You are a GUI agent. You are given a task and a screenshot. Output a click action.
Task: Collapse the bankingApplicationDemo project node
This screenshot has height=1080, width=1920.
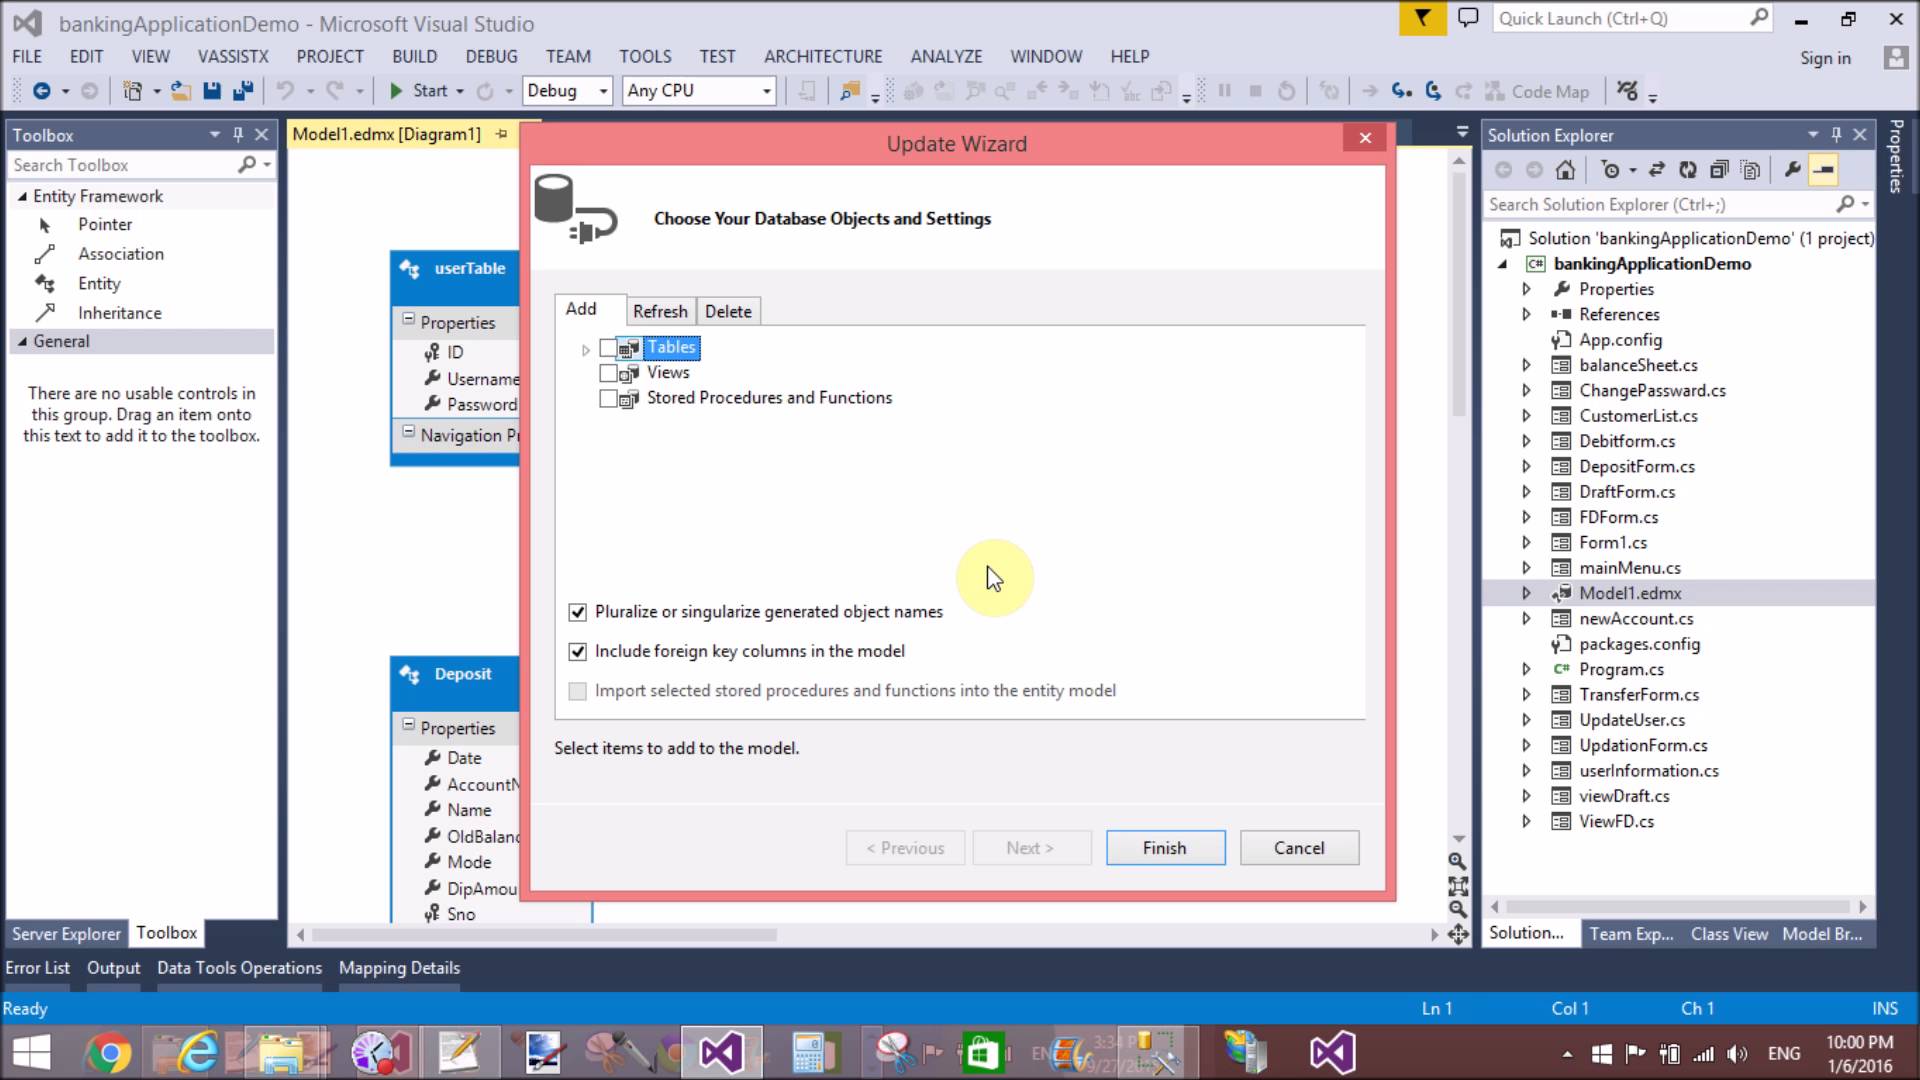[1502, 264]
